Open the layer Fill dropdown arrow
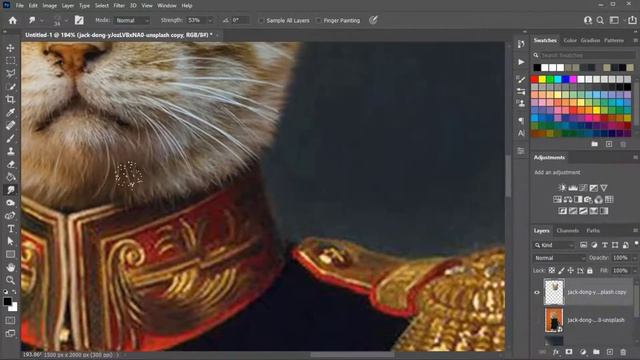Viewport: 640px width, 360px height. pos(634,271)
